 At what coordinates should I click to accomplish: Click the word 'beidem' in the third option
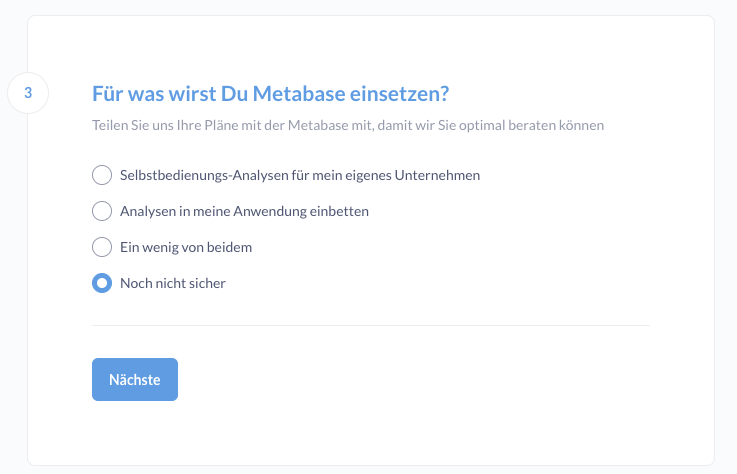click(231, 247)
